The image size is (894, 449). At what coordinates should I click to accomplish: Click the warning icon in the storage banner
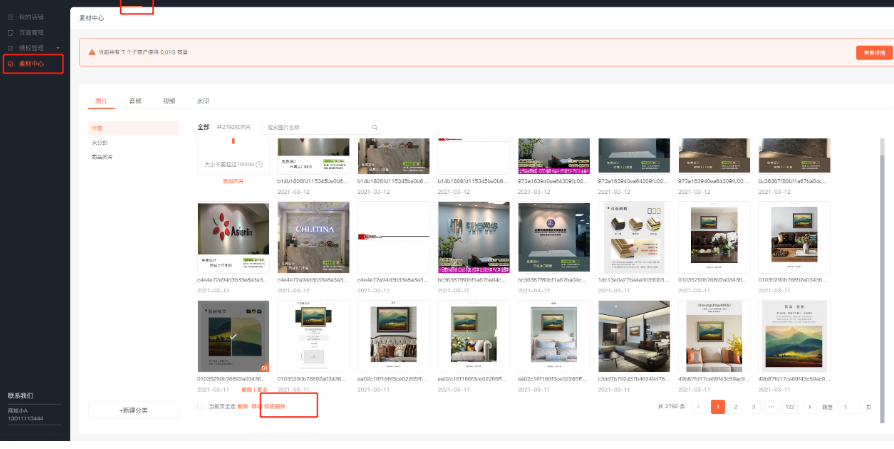(92, 52)
